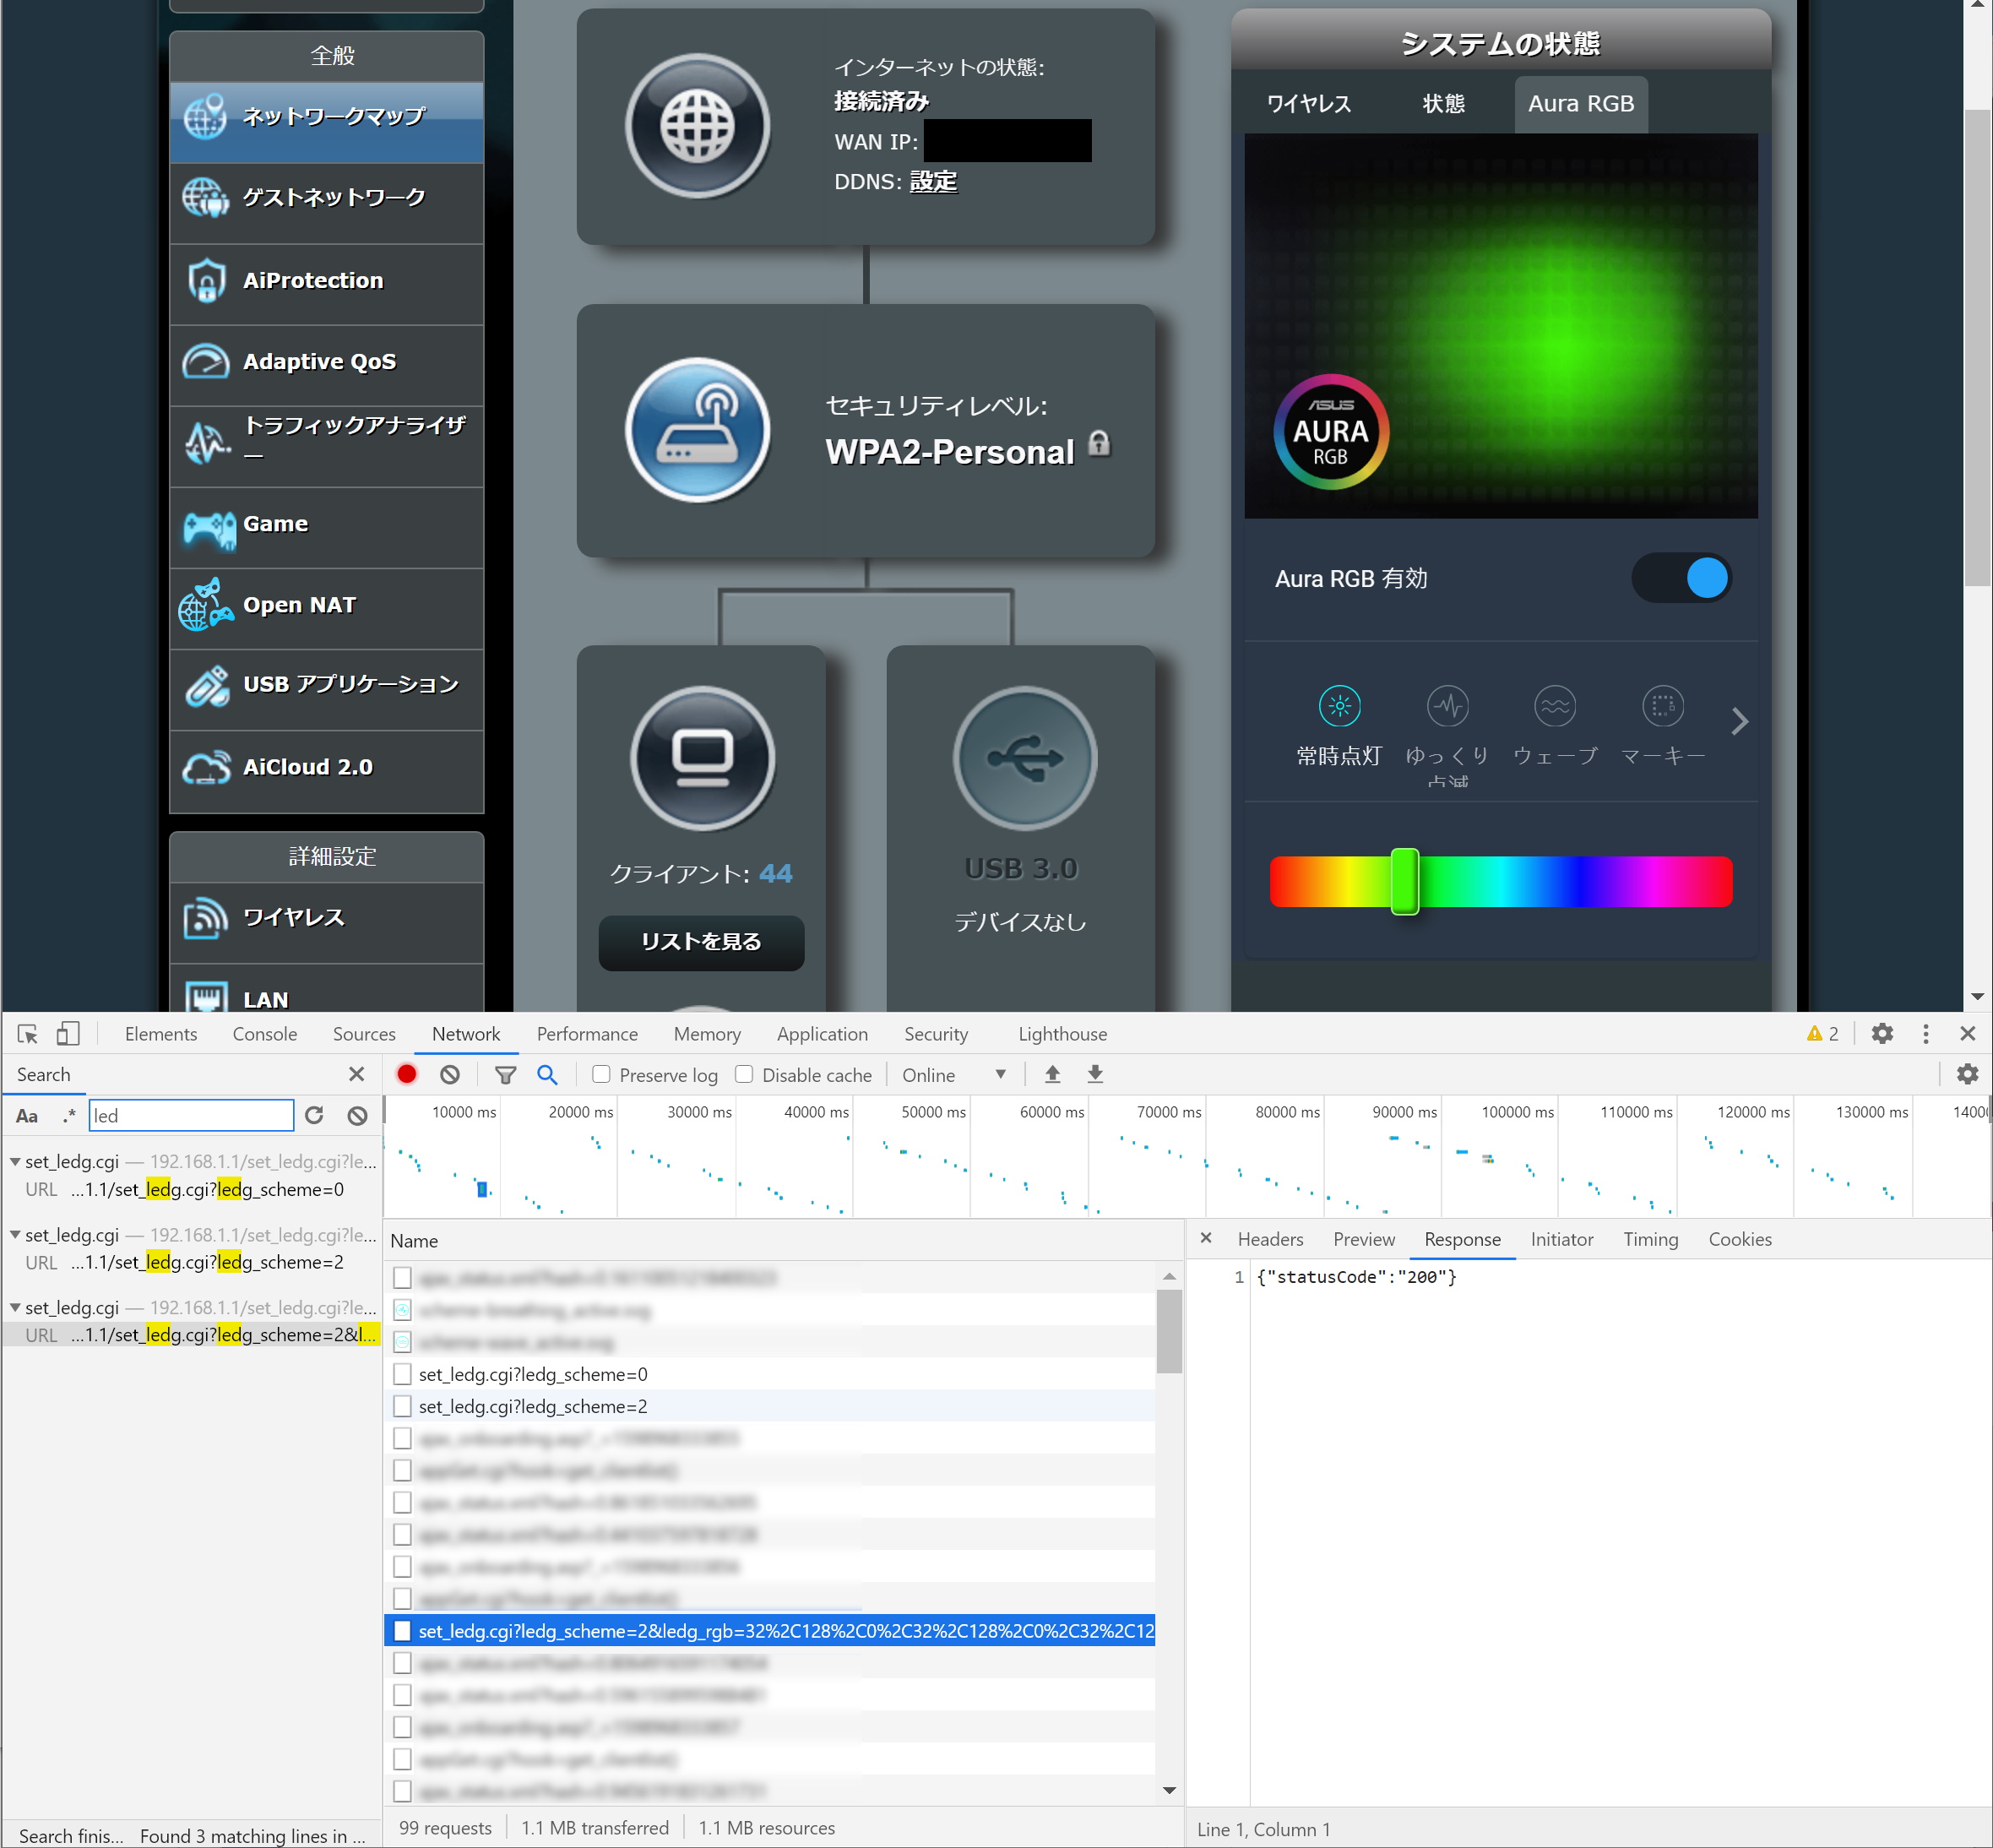Click the リストを見る client list button
Viewport: 1993px width, 1848px height.
[x=701, y=941]
